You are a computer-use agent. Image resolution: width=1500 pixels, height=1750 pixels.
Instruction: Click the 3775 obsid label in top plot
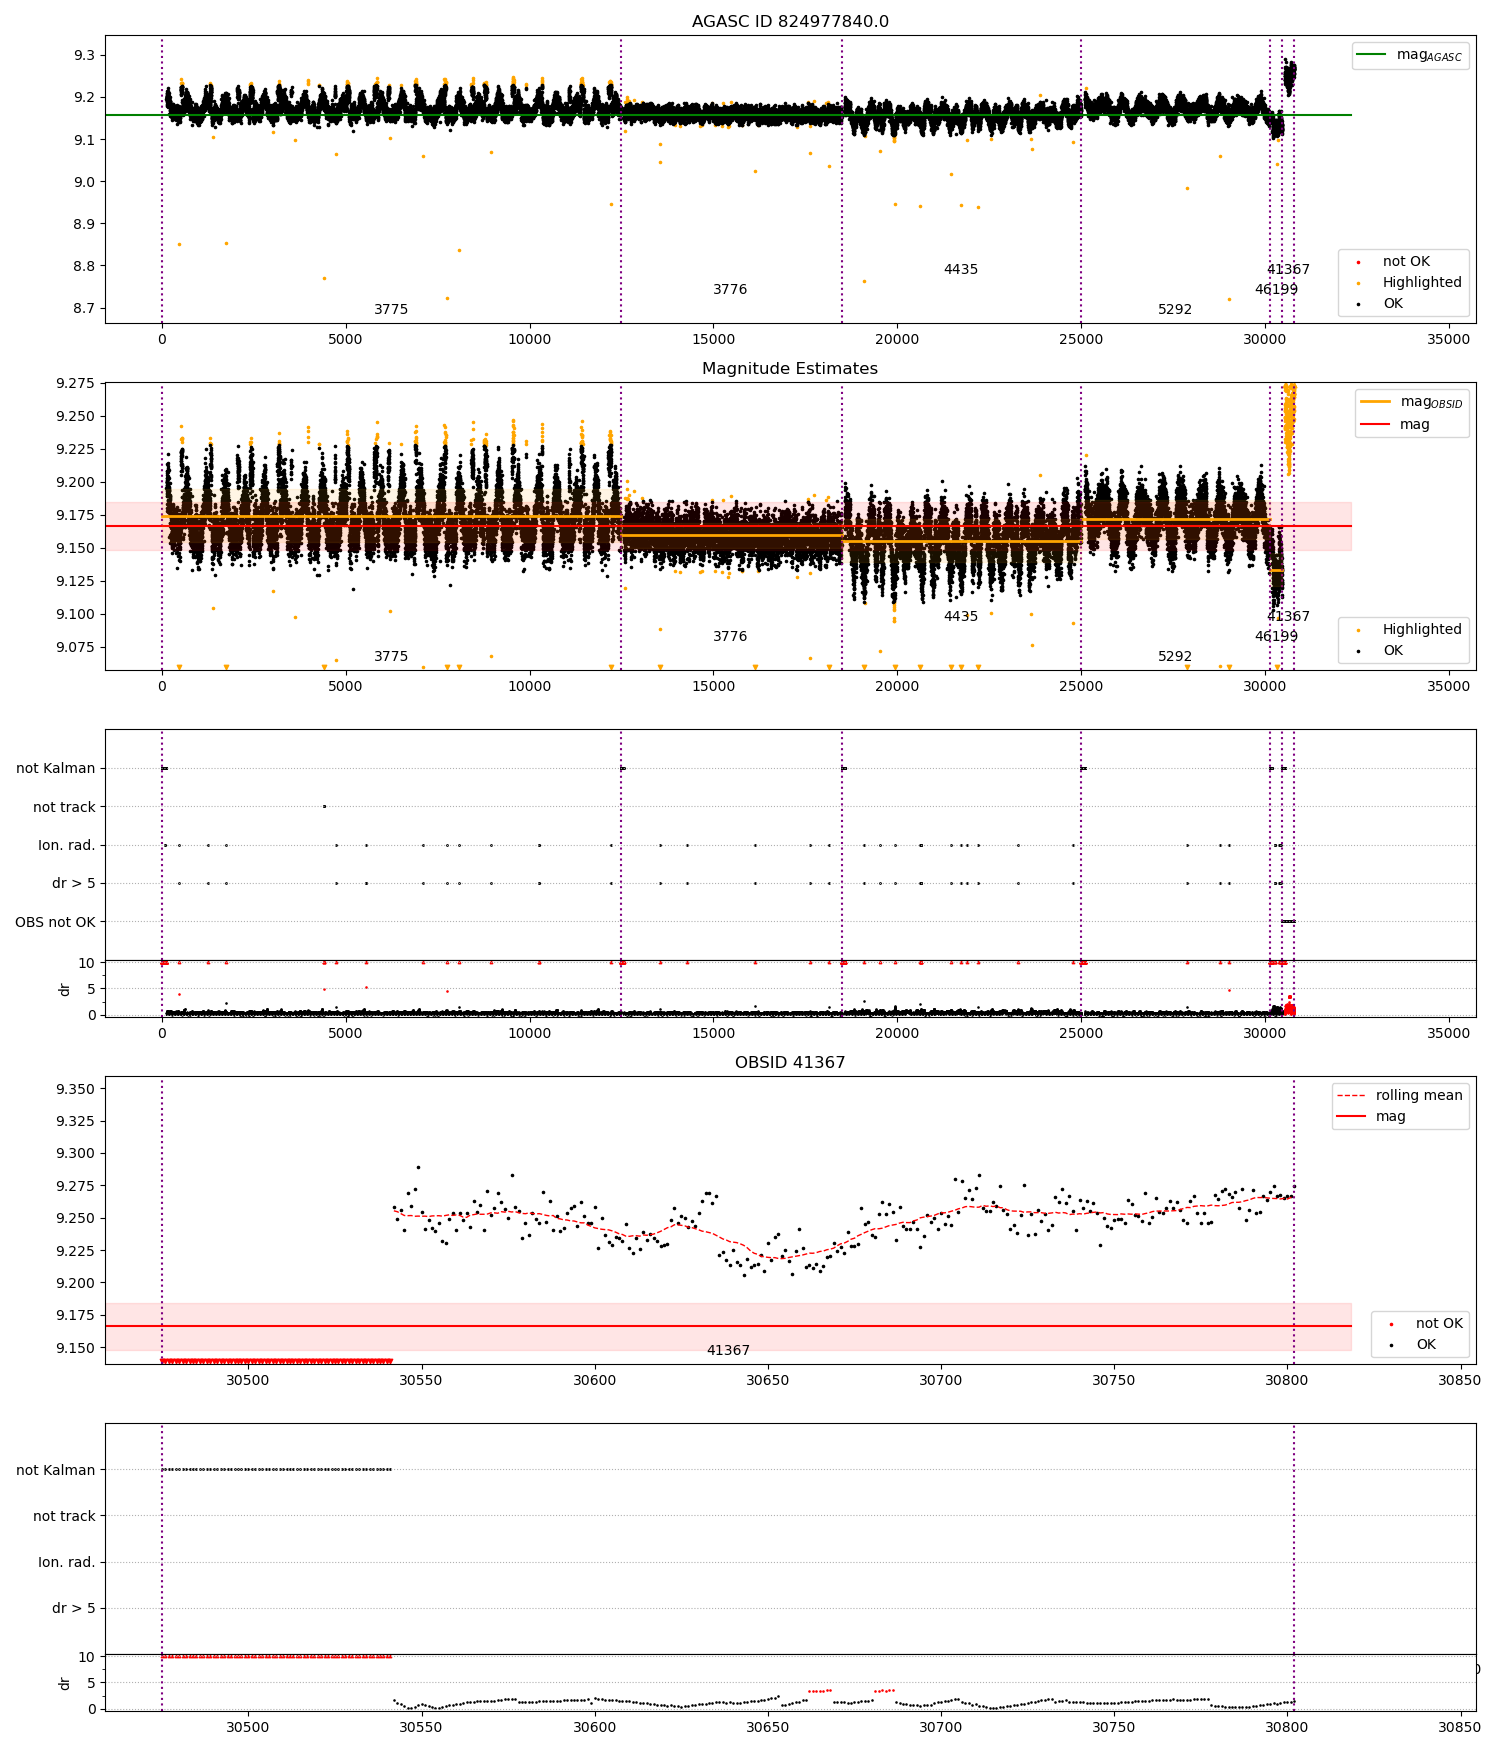click(x=391, y=309)
